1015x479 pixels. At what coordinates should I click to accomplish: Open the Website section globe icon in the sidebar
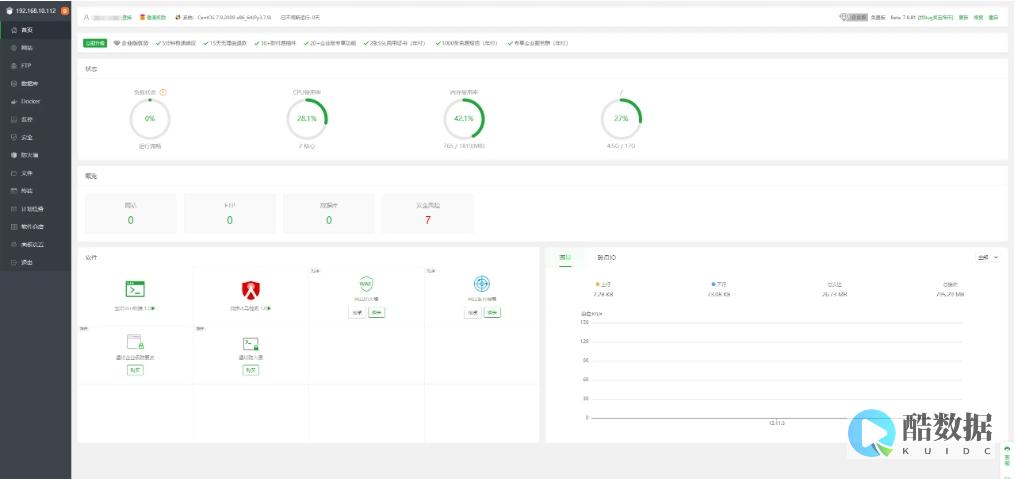tap(14, 48)
